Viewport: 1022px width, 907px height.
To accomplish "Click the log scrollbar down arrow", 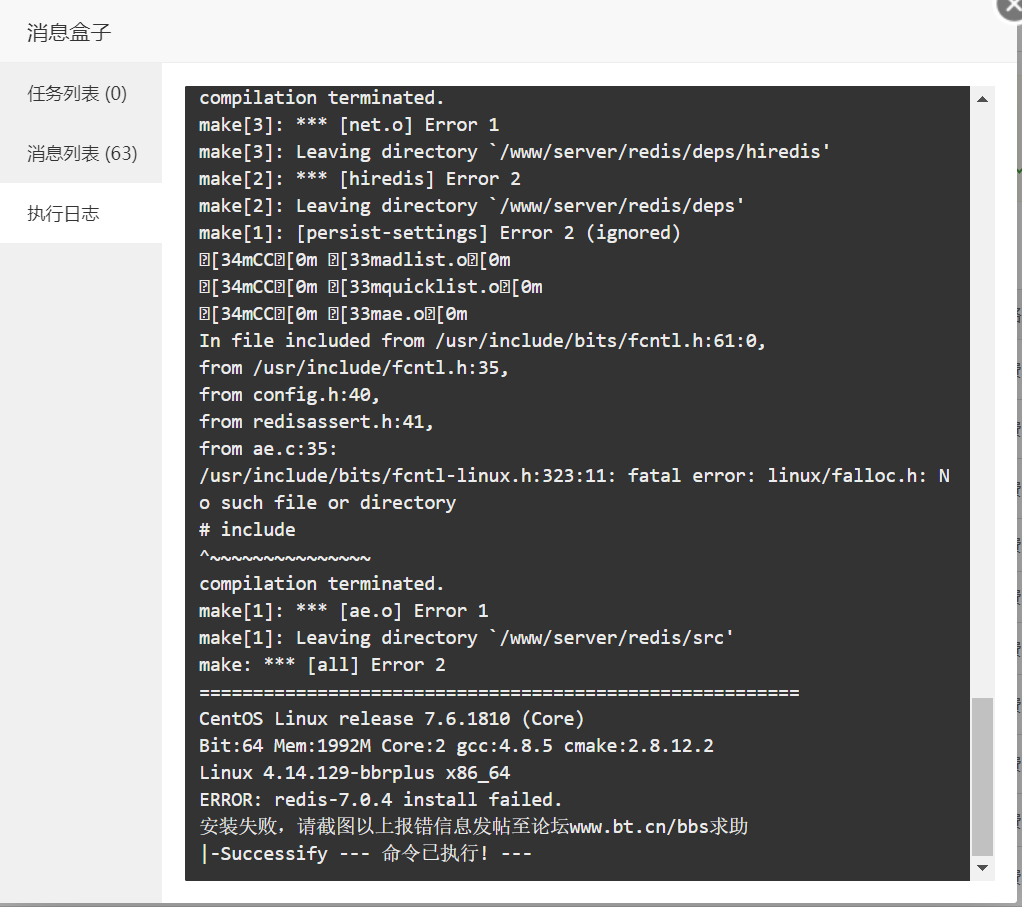I will click(x=982, y=868).
